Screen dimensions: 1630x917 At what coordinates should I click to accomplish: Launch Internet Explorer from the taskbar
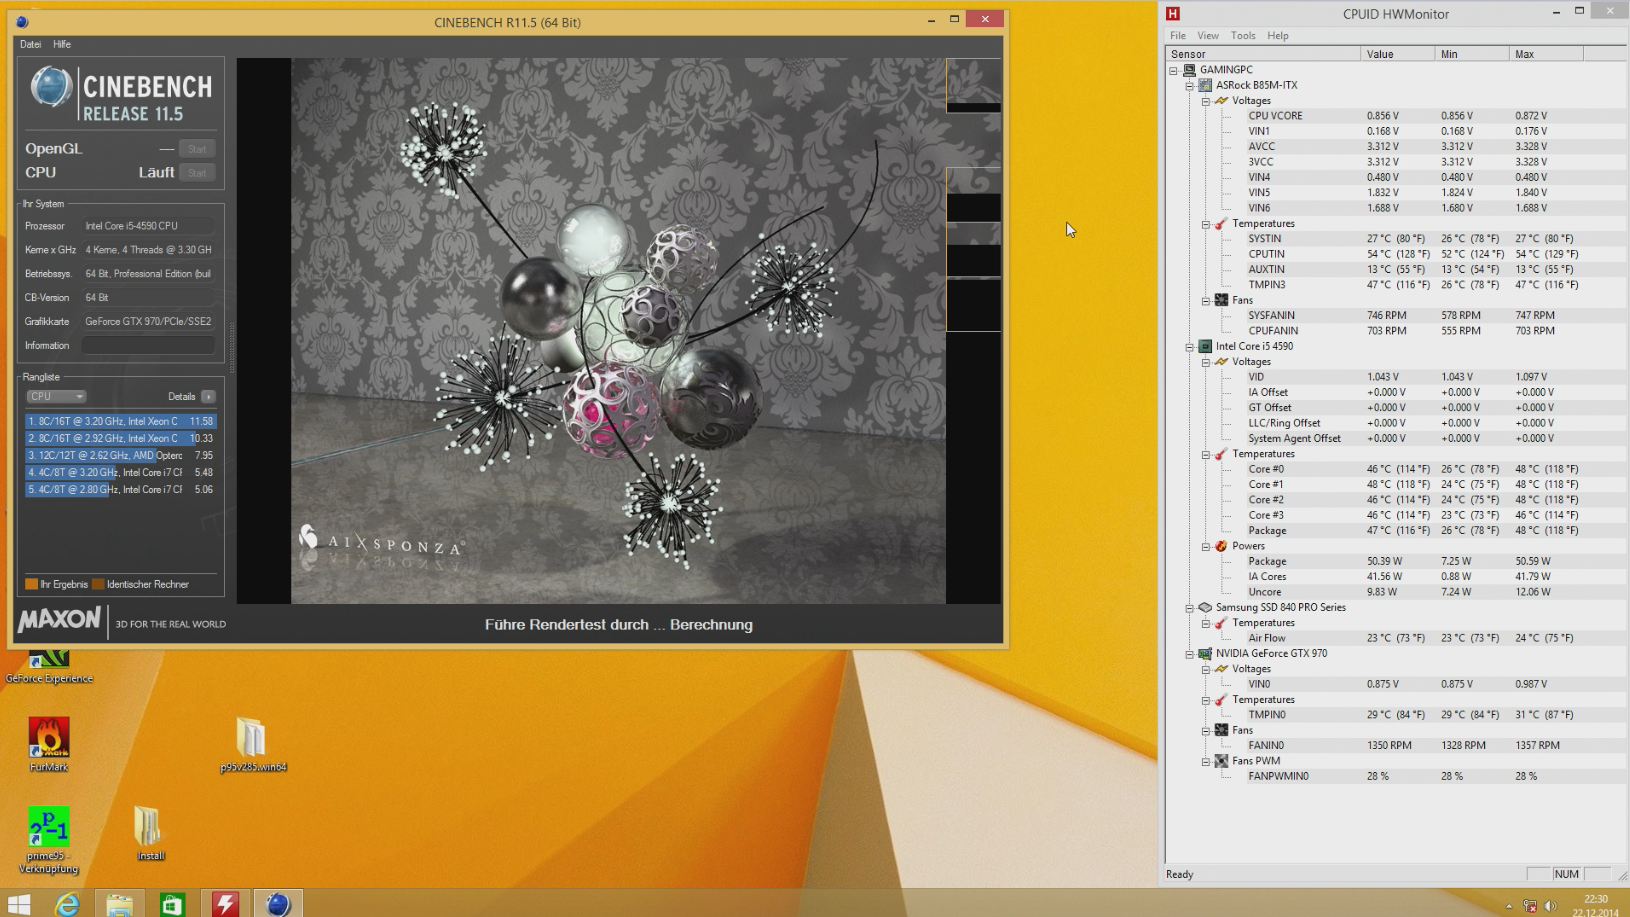67,904
